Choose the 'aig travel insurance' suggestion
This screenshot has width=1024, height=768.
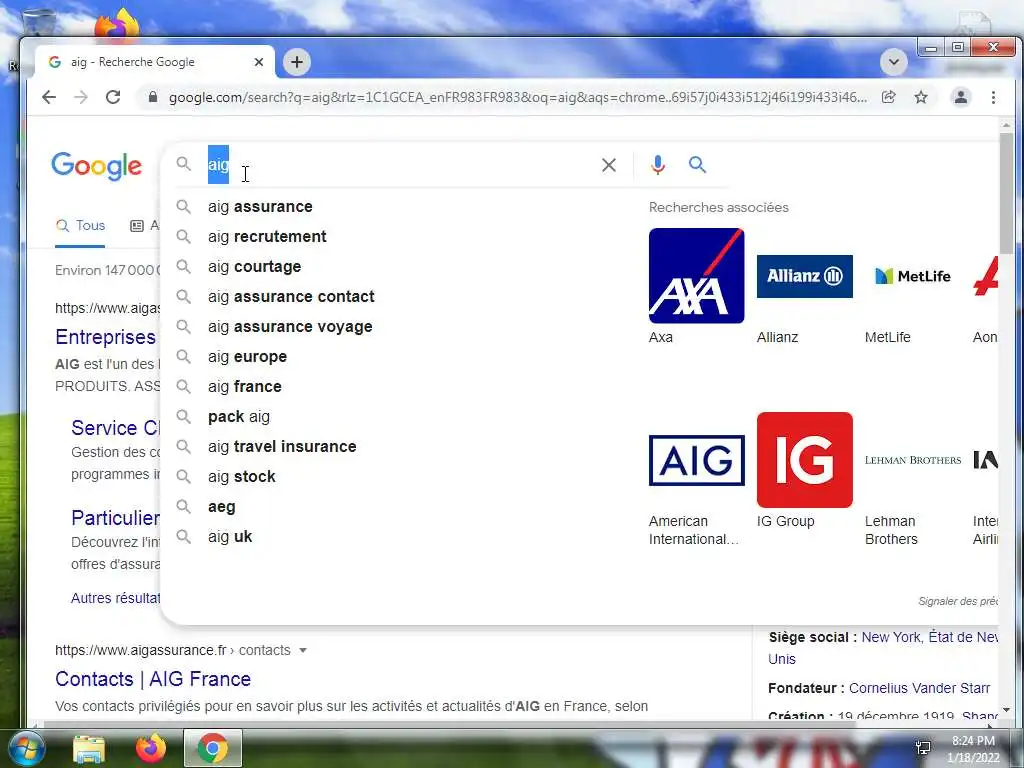click(398, 447)
